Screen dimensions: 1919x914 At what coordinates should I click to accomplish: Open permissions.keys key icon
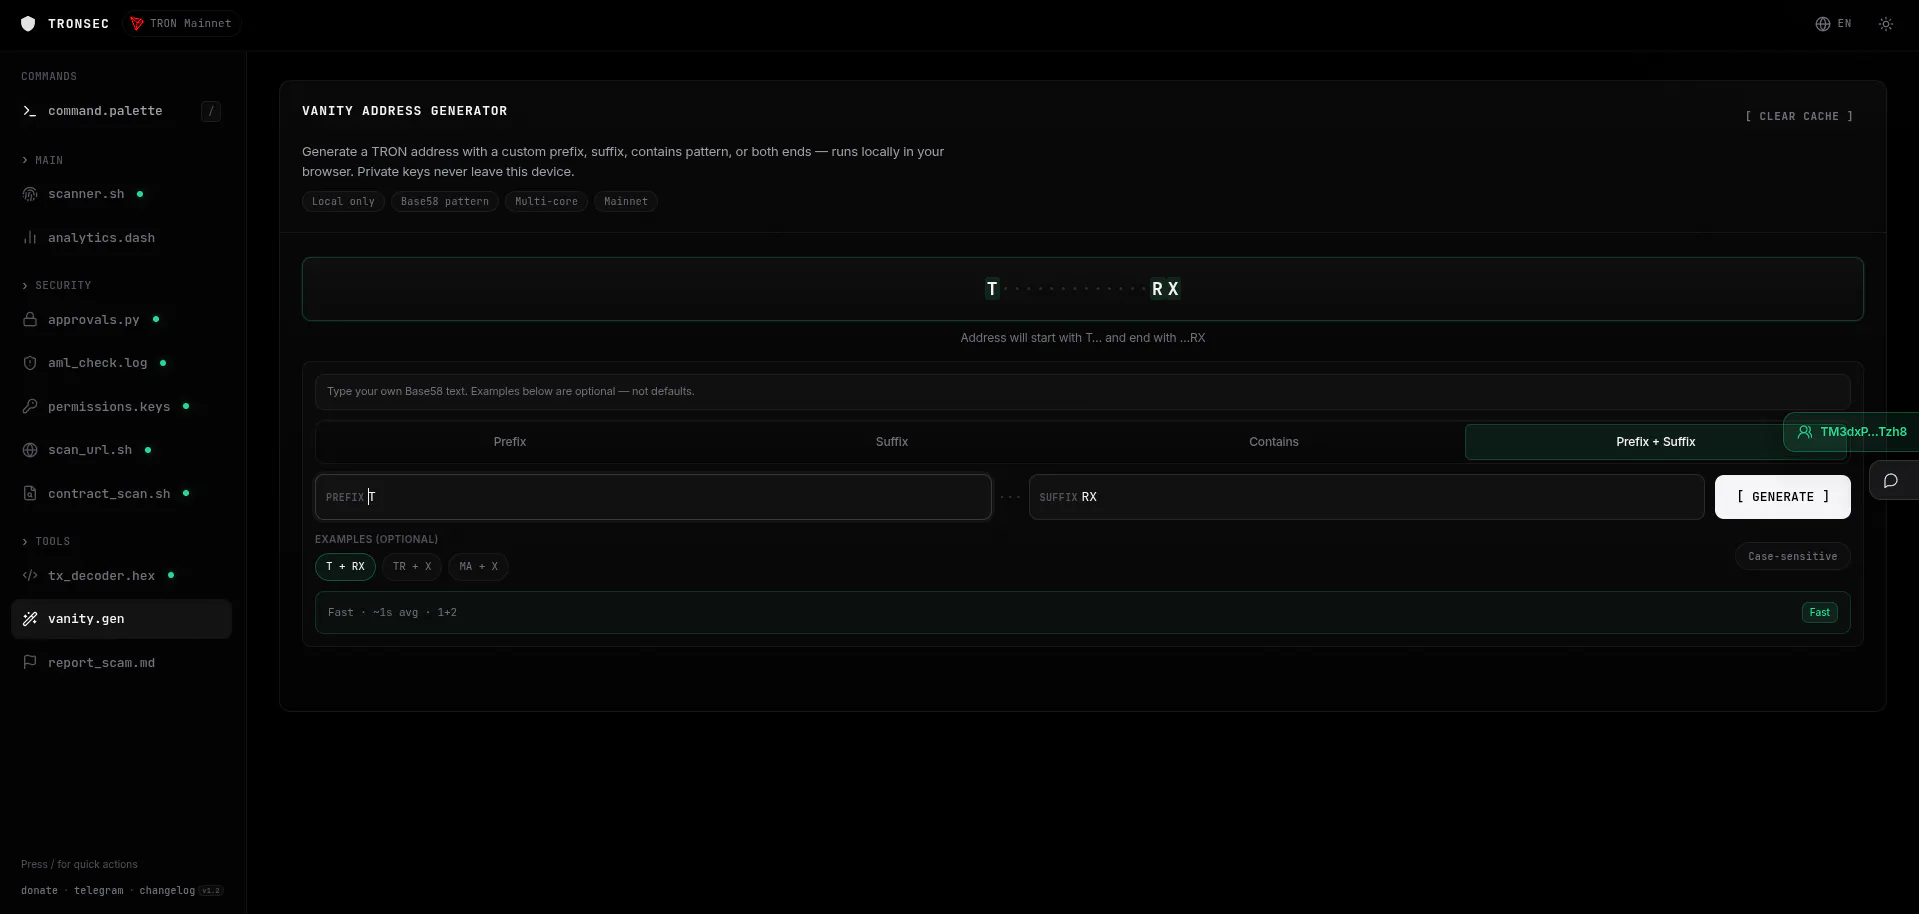30,407
